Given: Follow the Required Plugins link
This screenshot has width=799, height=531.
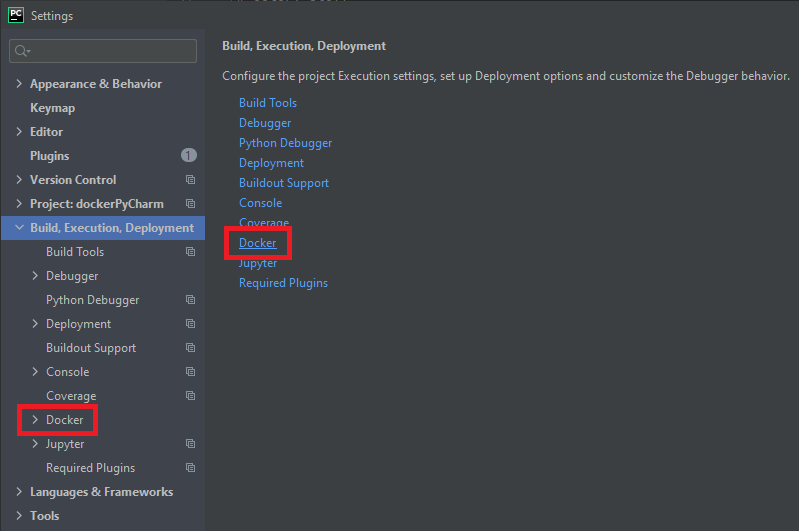Looking at the screenshot, I should pos(283,283).
